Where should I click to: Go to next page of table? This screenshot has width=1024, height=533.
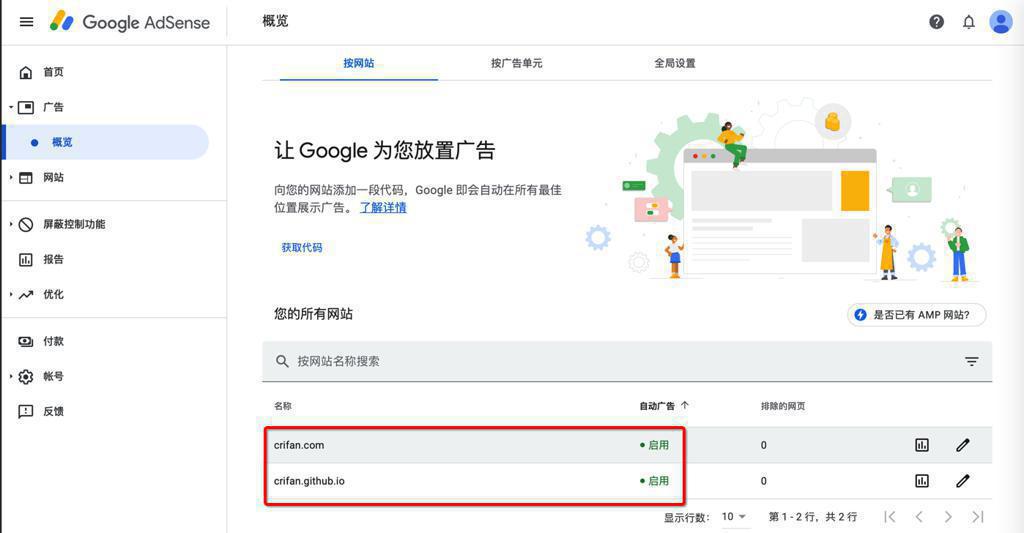(x=948, y=517)
